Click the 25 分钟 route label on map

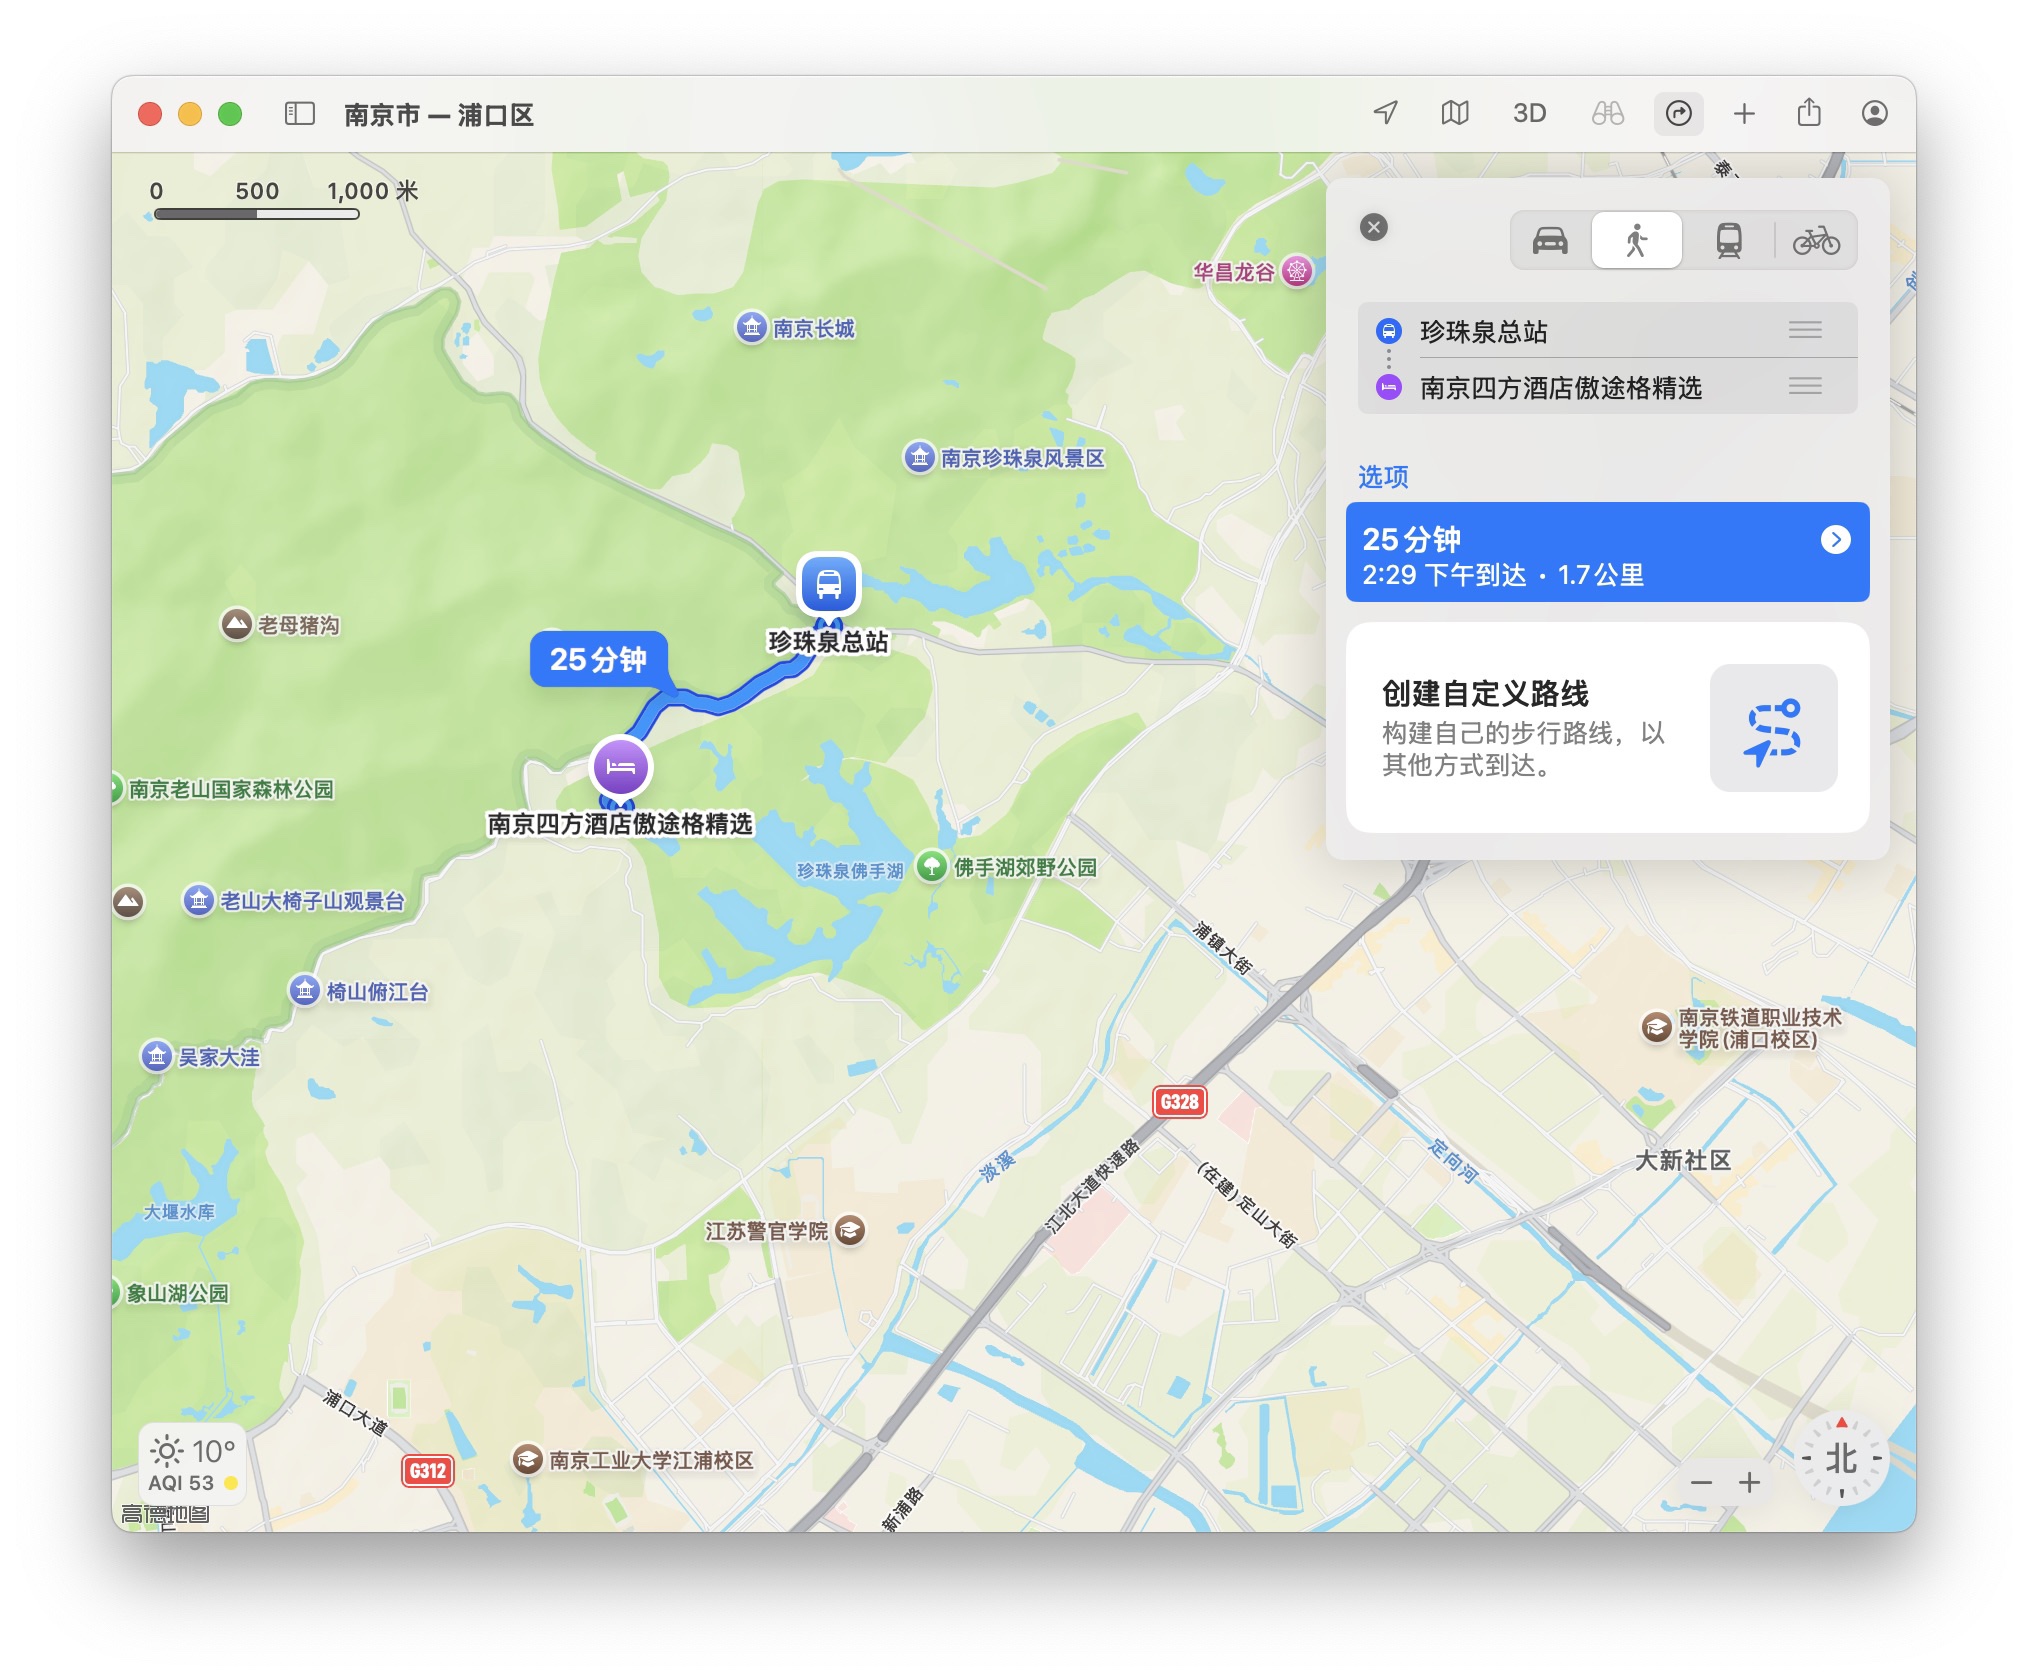click(x=598, y=659)
